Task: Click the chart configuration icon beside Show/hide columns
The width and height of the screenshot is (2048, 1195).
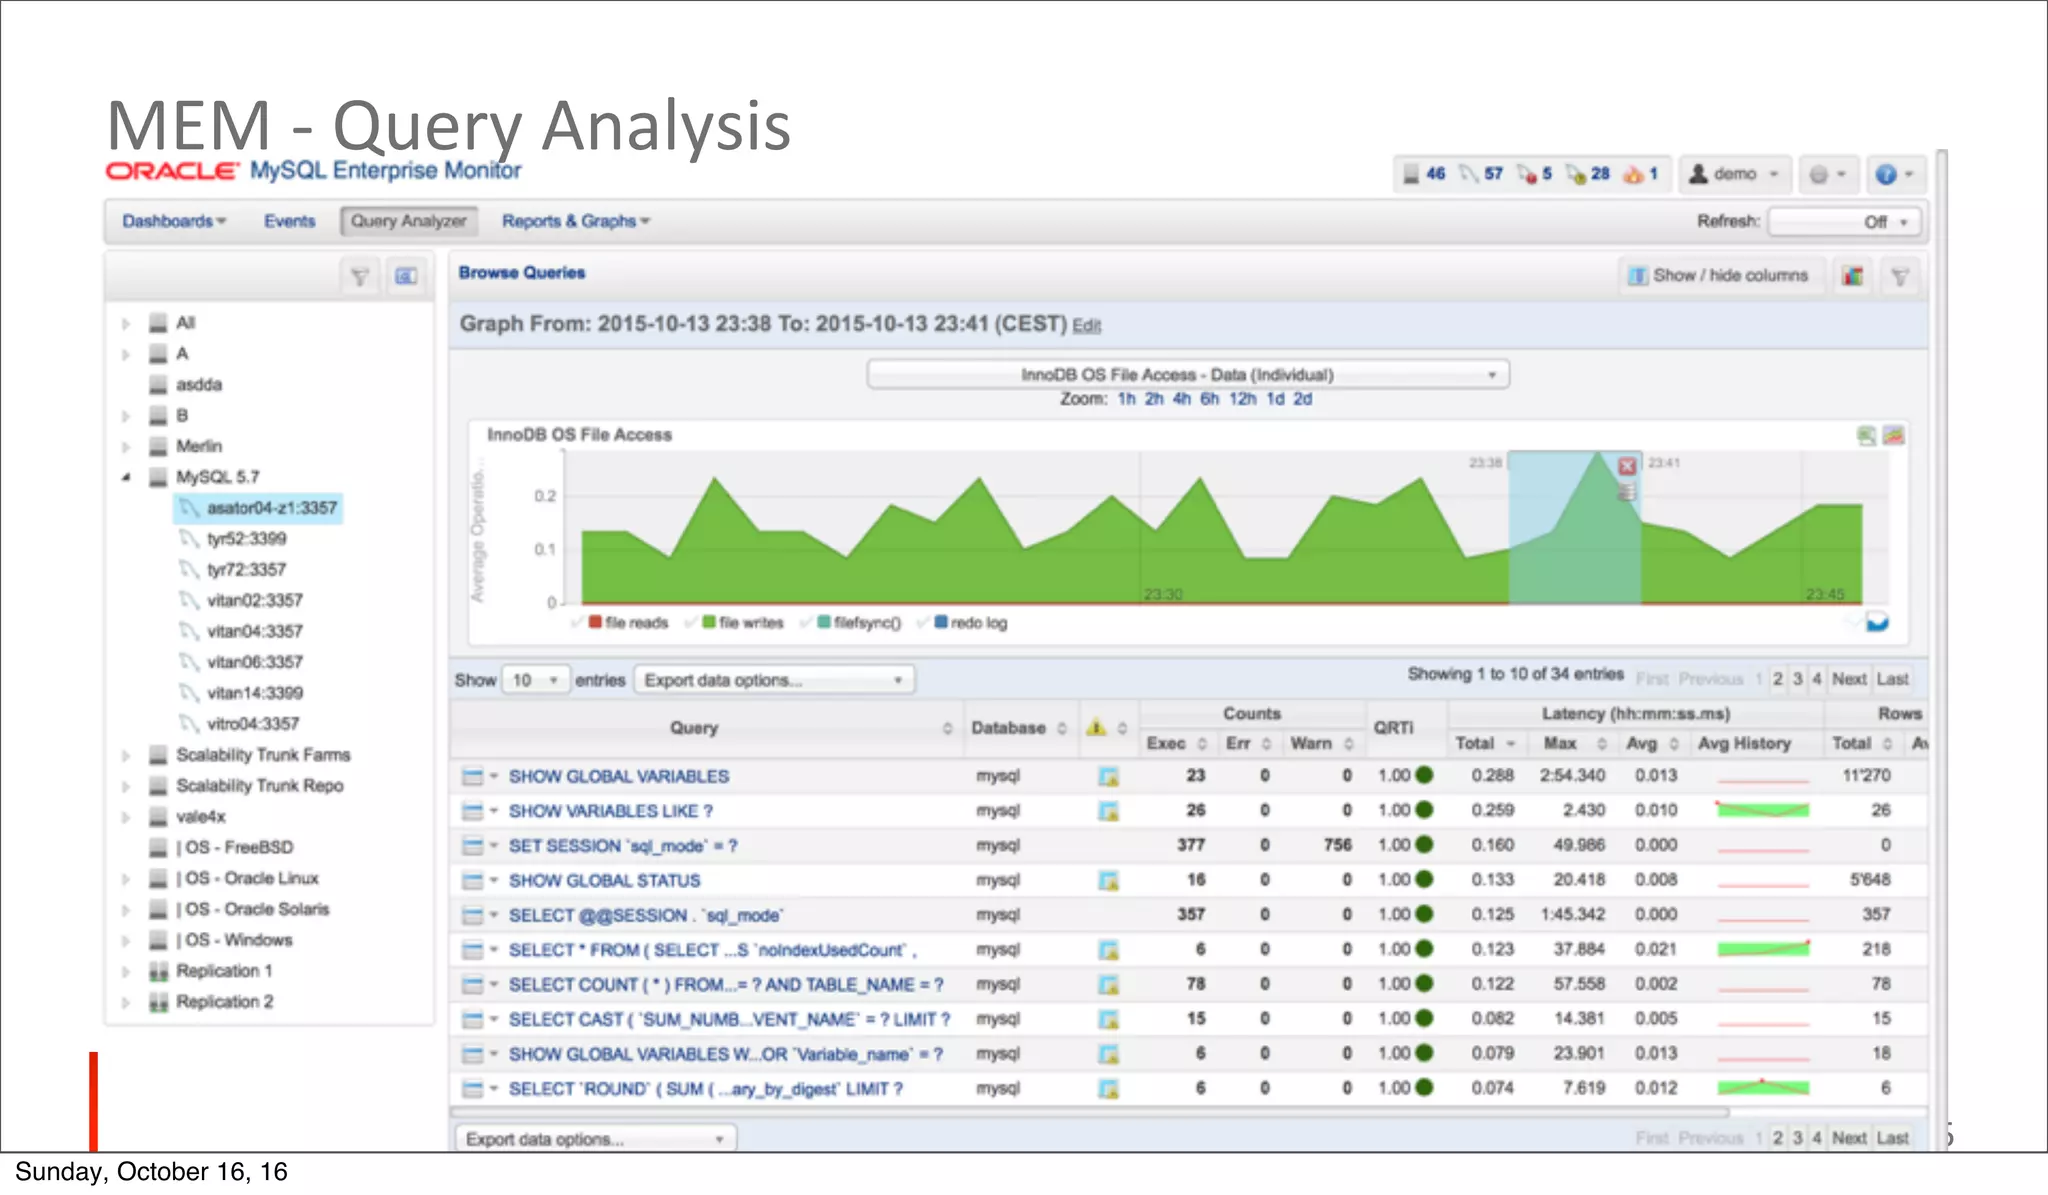Action: coord(1853,276)
